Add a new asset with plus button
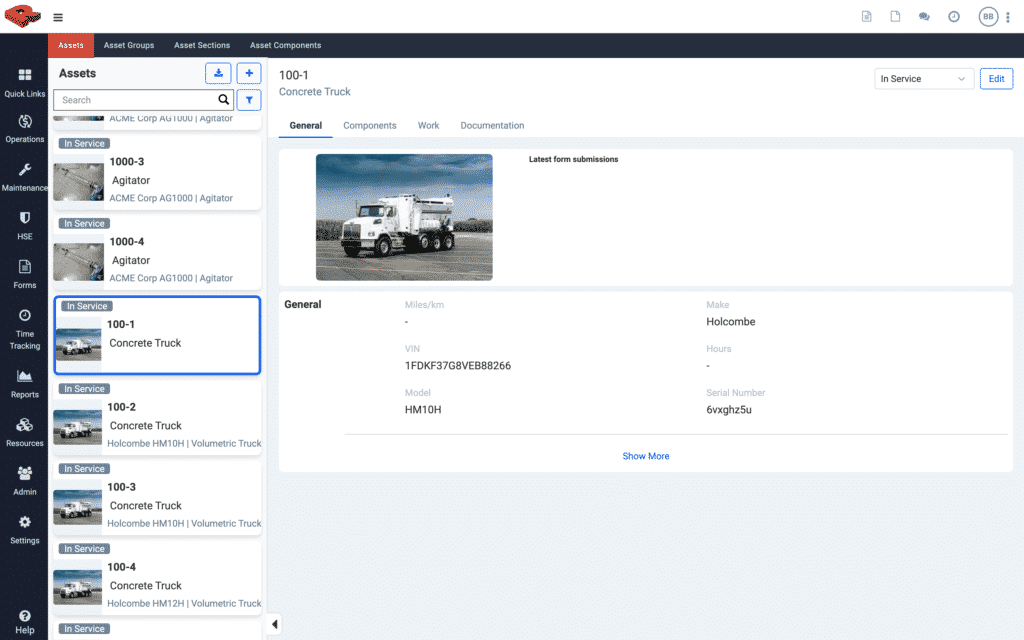The image size is (1024, 640). [x=249, y=73]
